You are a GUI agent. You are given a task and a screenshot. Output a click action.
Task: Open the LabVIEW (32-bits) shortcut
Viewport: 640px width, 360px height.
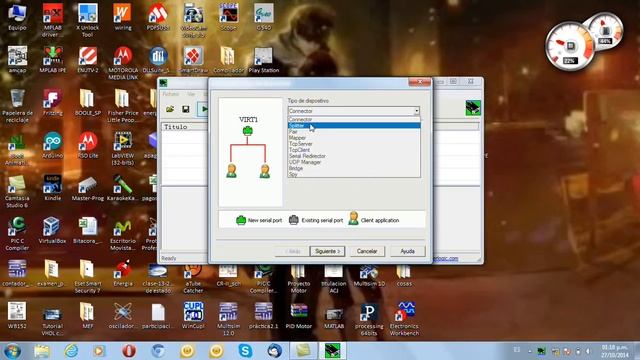click(x=123, y=149)
